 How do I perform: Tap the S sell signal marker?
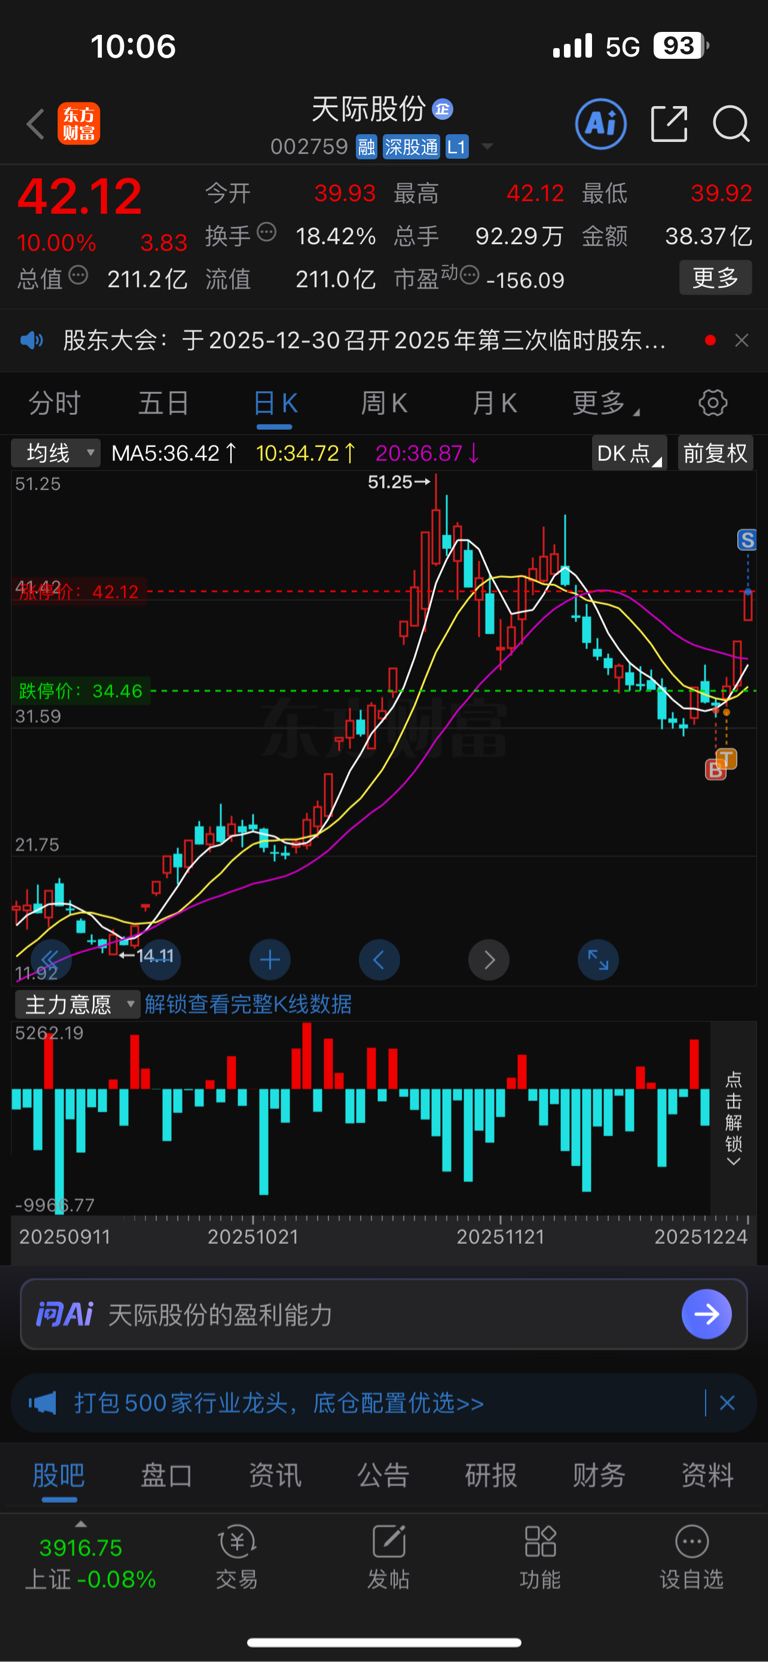click(x=747, y=541)
